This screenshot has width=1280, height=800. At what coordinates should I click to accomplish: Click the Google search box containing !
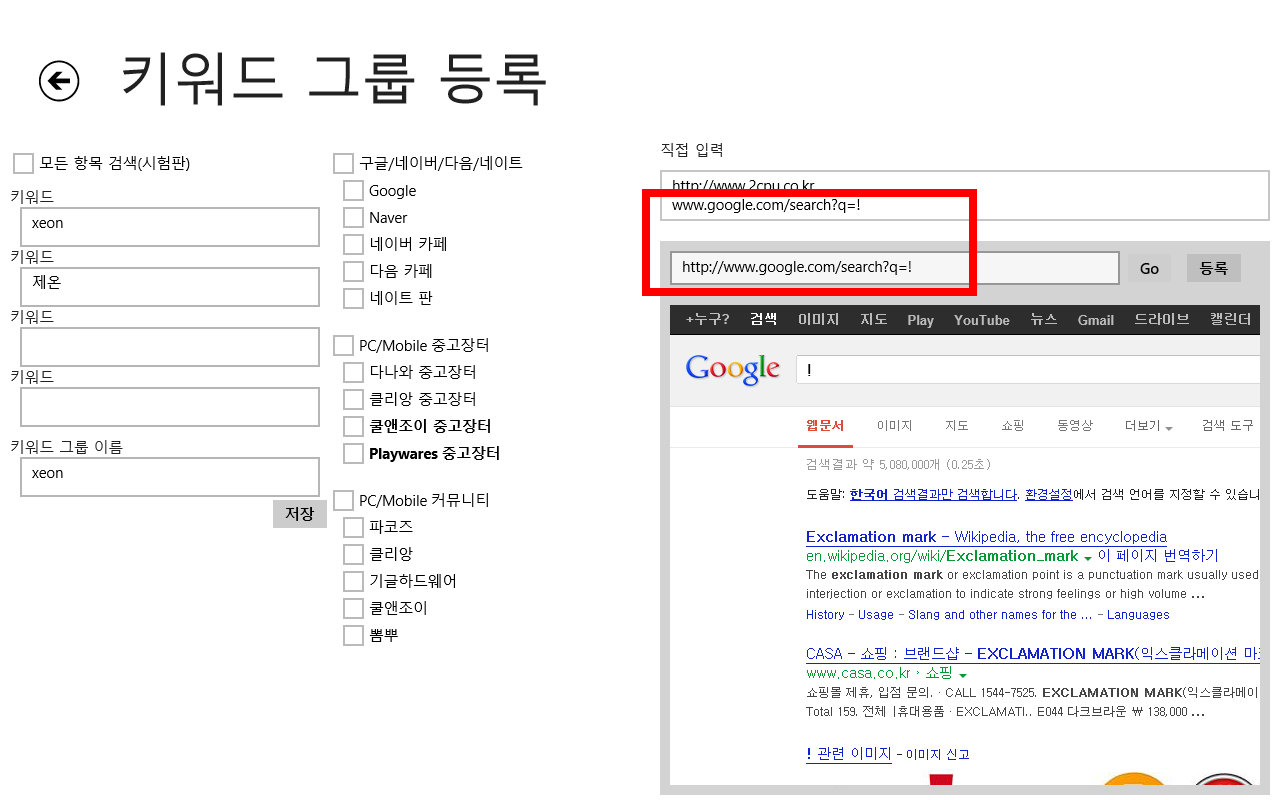1028,370
